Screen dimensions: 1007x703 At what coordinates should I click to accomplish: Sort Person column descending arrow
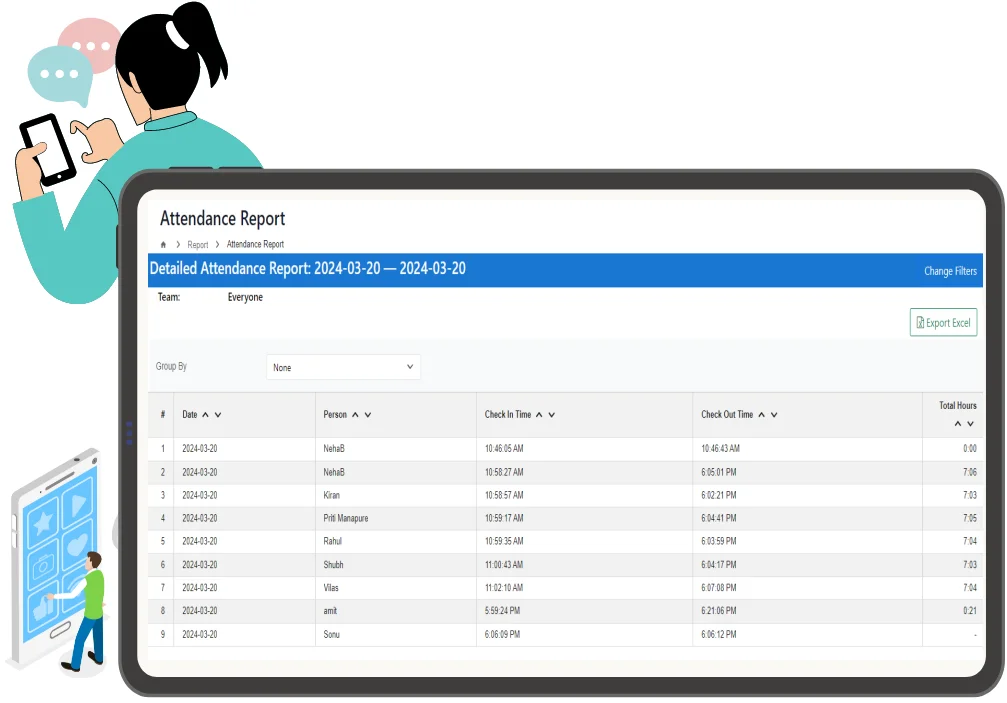[368, 415]
